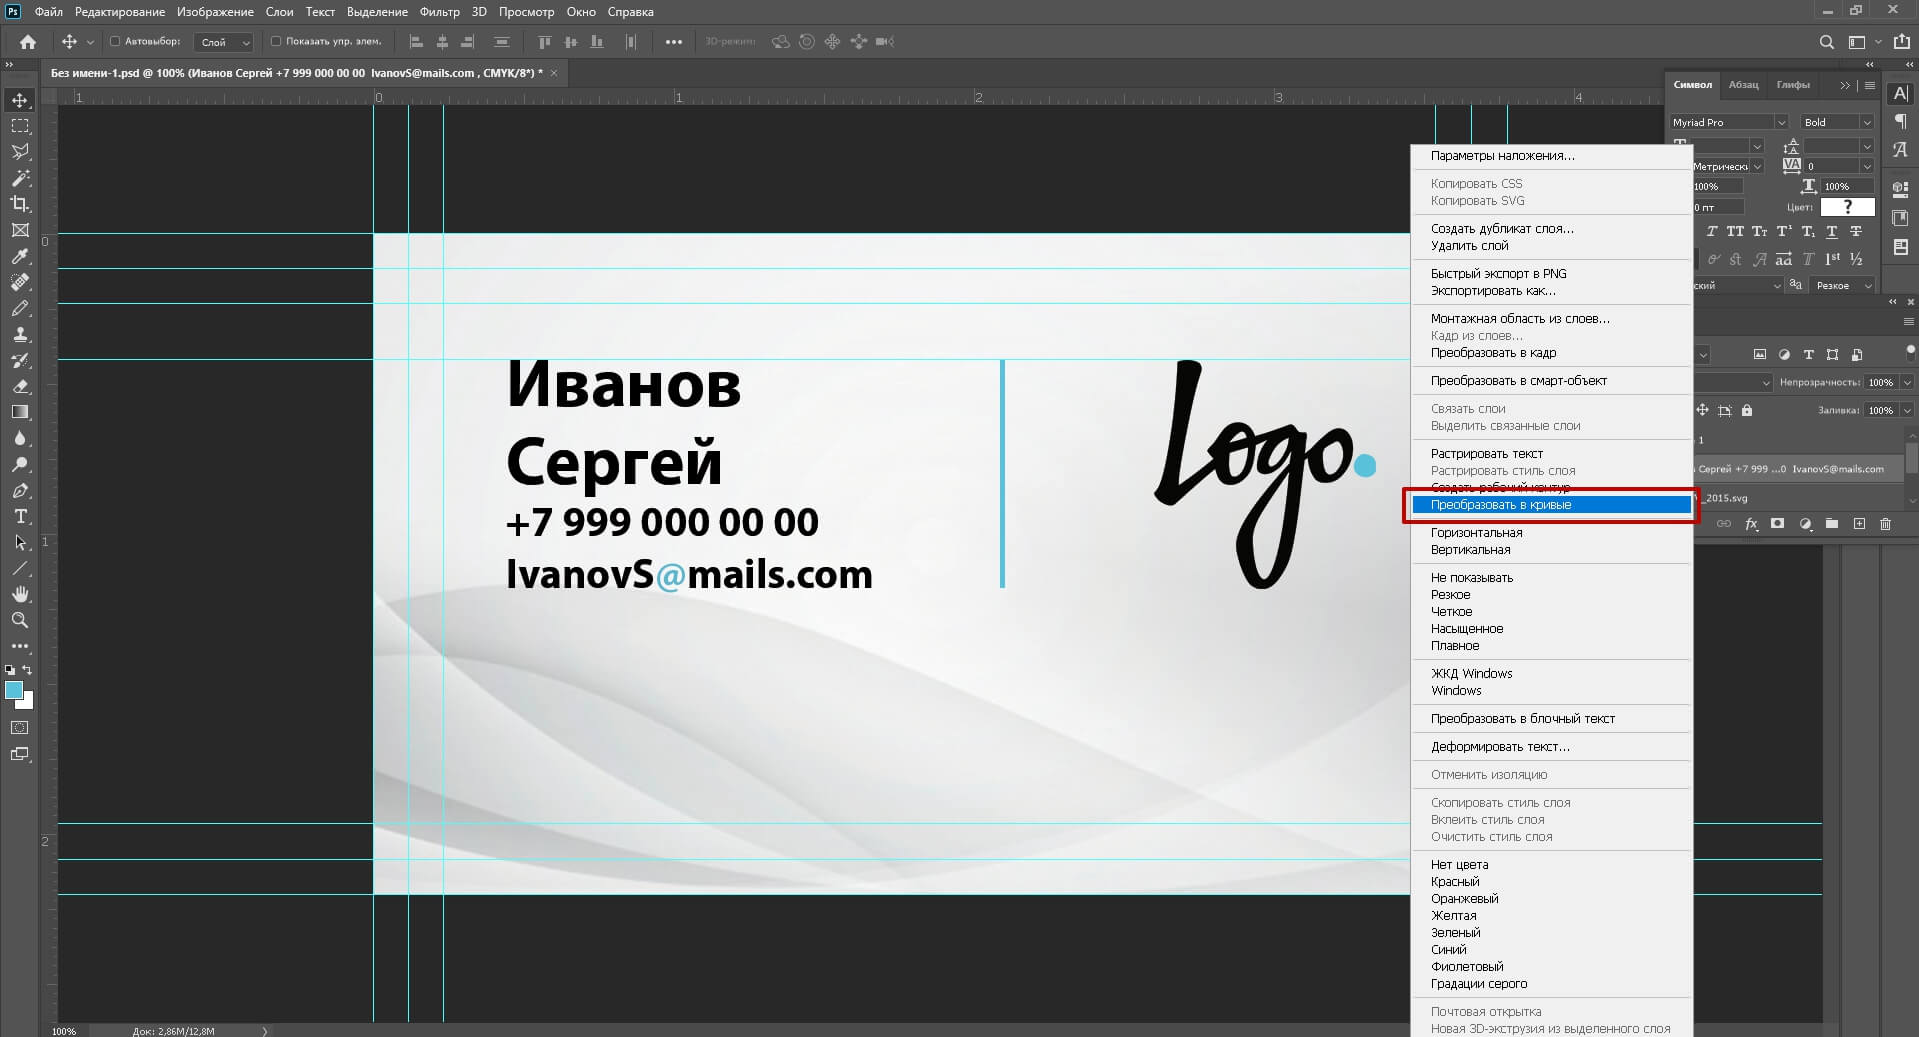Change the screen mode
The width and height of the screenshot is (1919, 1037).
click(x=19, y=754)
